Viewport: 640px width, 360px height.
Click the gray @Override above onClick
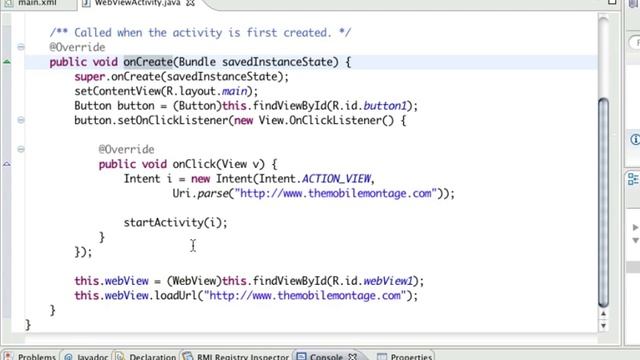tap(127, 149)
